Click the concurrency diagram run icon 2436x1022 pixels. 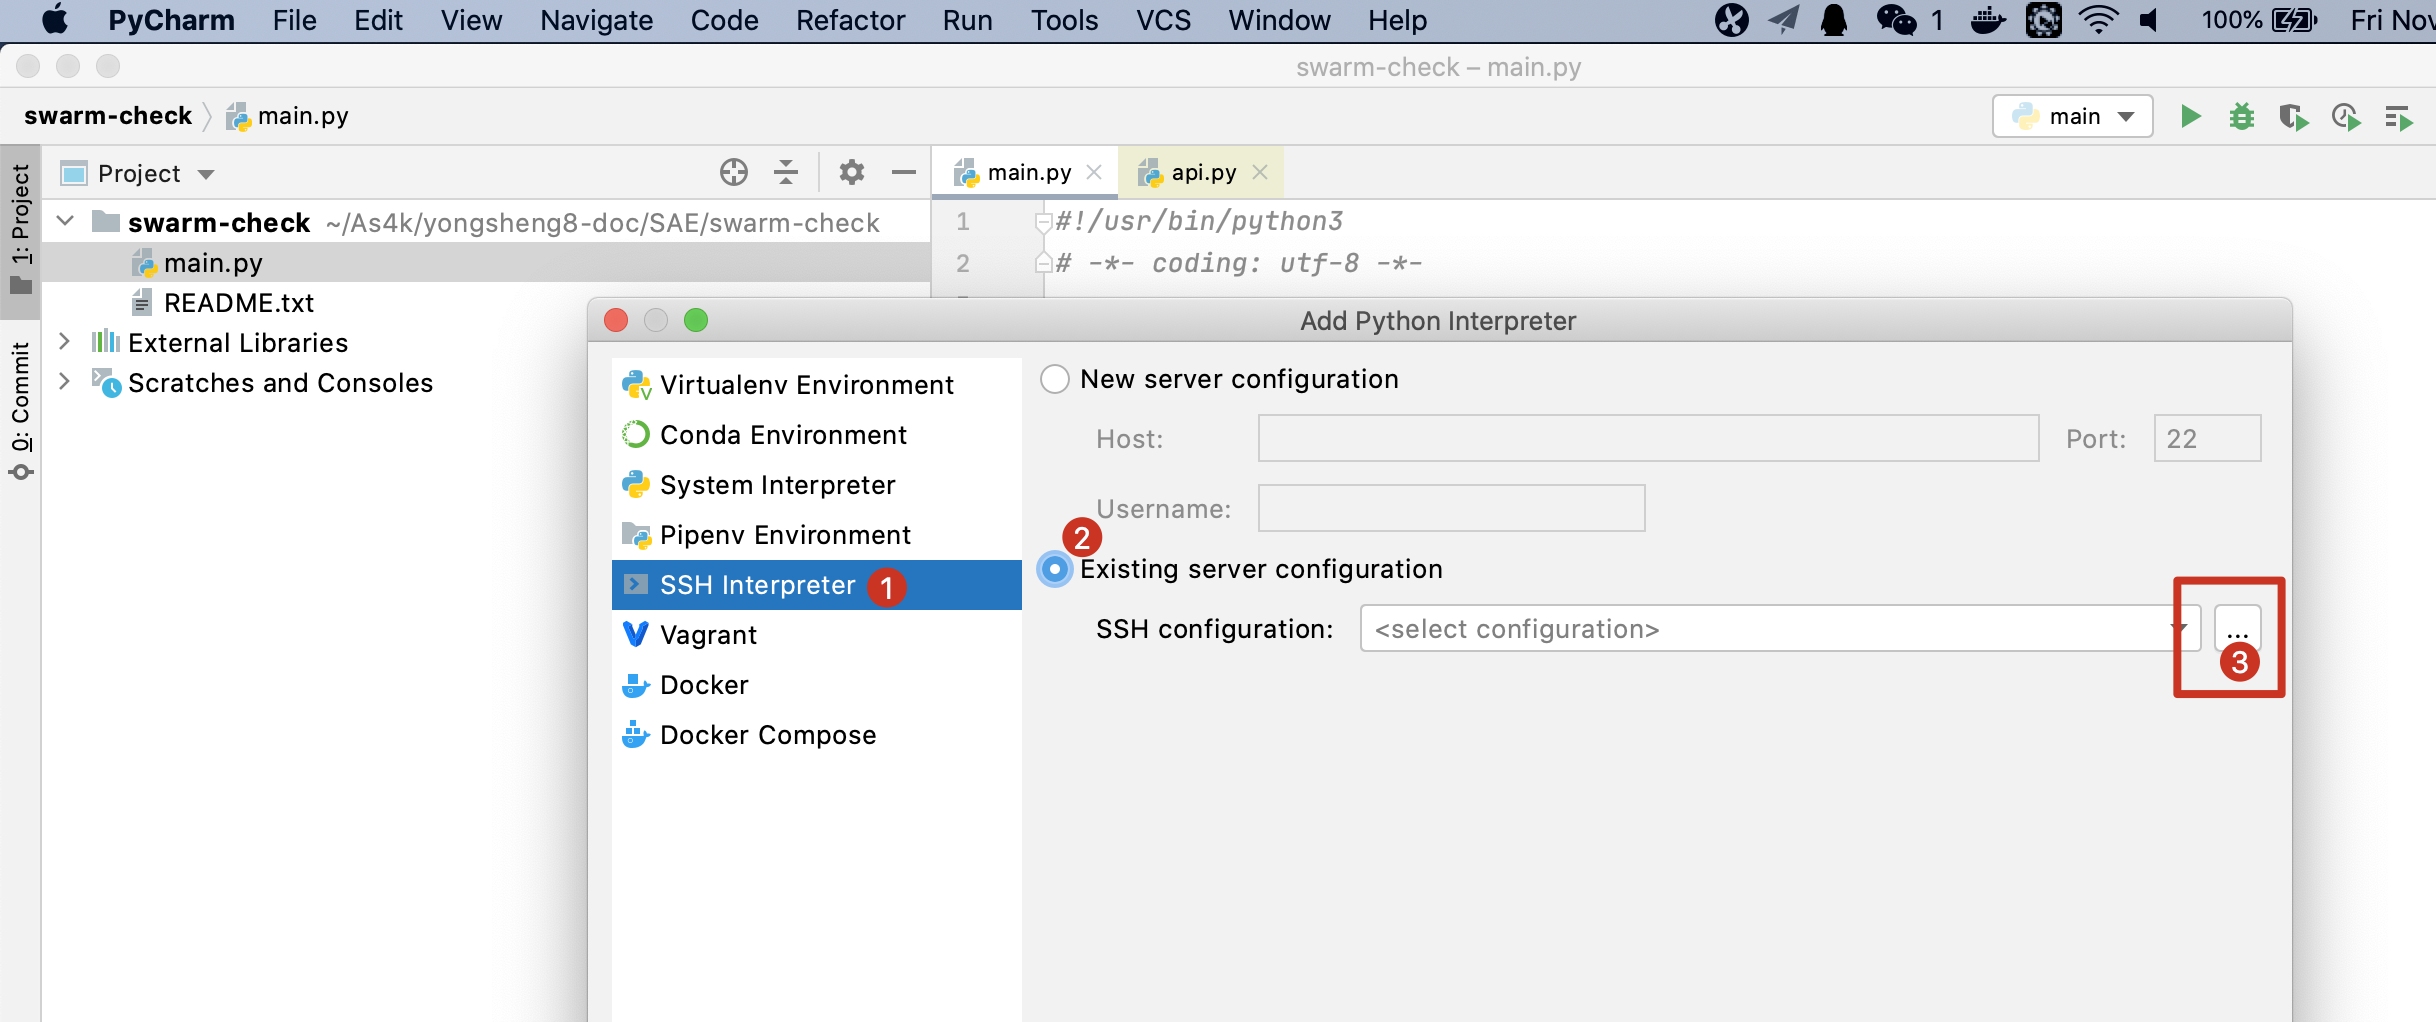[x=2398, y=118]
